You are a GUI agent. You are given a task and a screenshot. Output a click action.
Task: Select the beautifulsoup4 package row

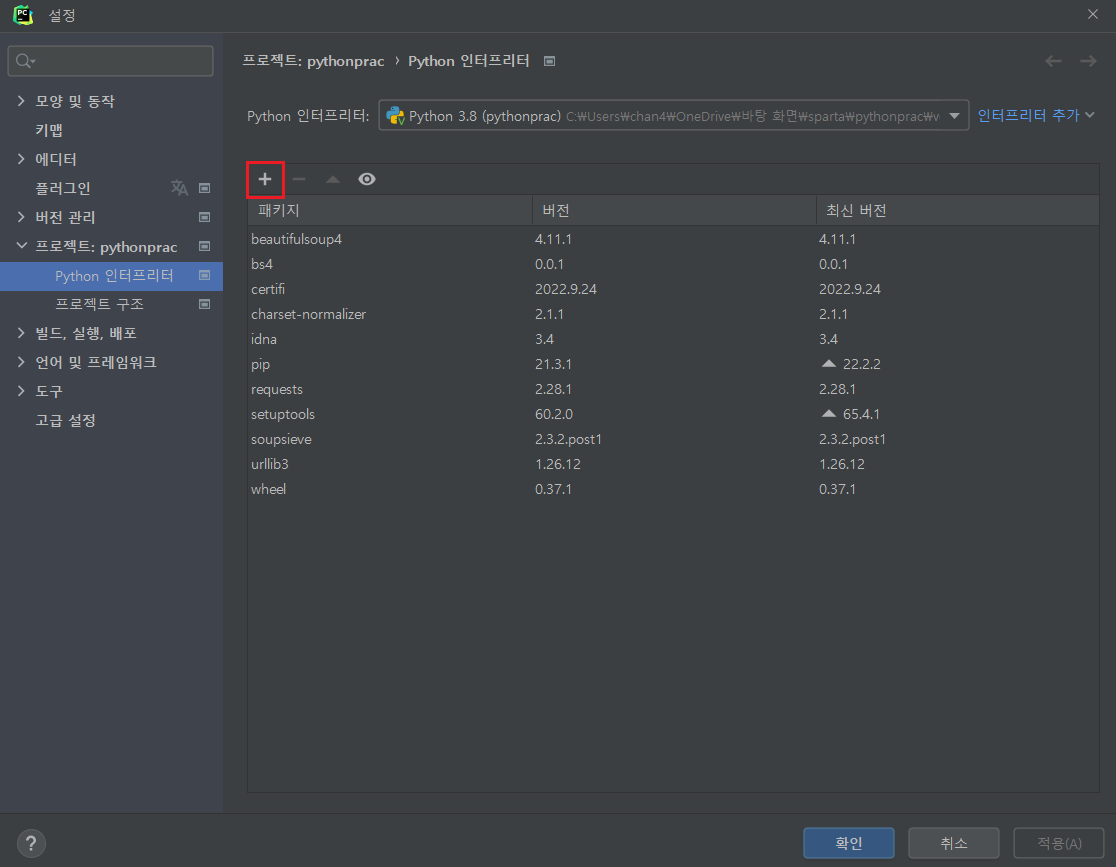tap(673, 239)
